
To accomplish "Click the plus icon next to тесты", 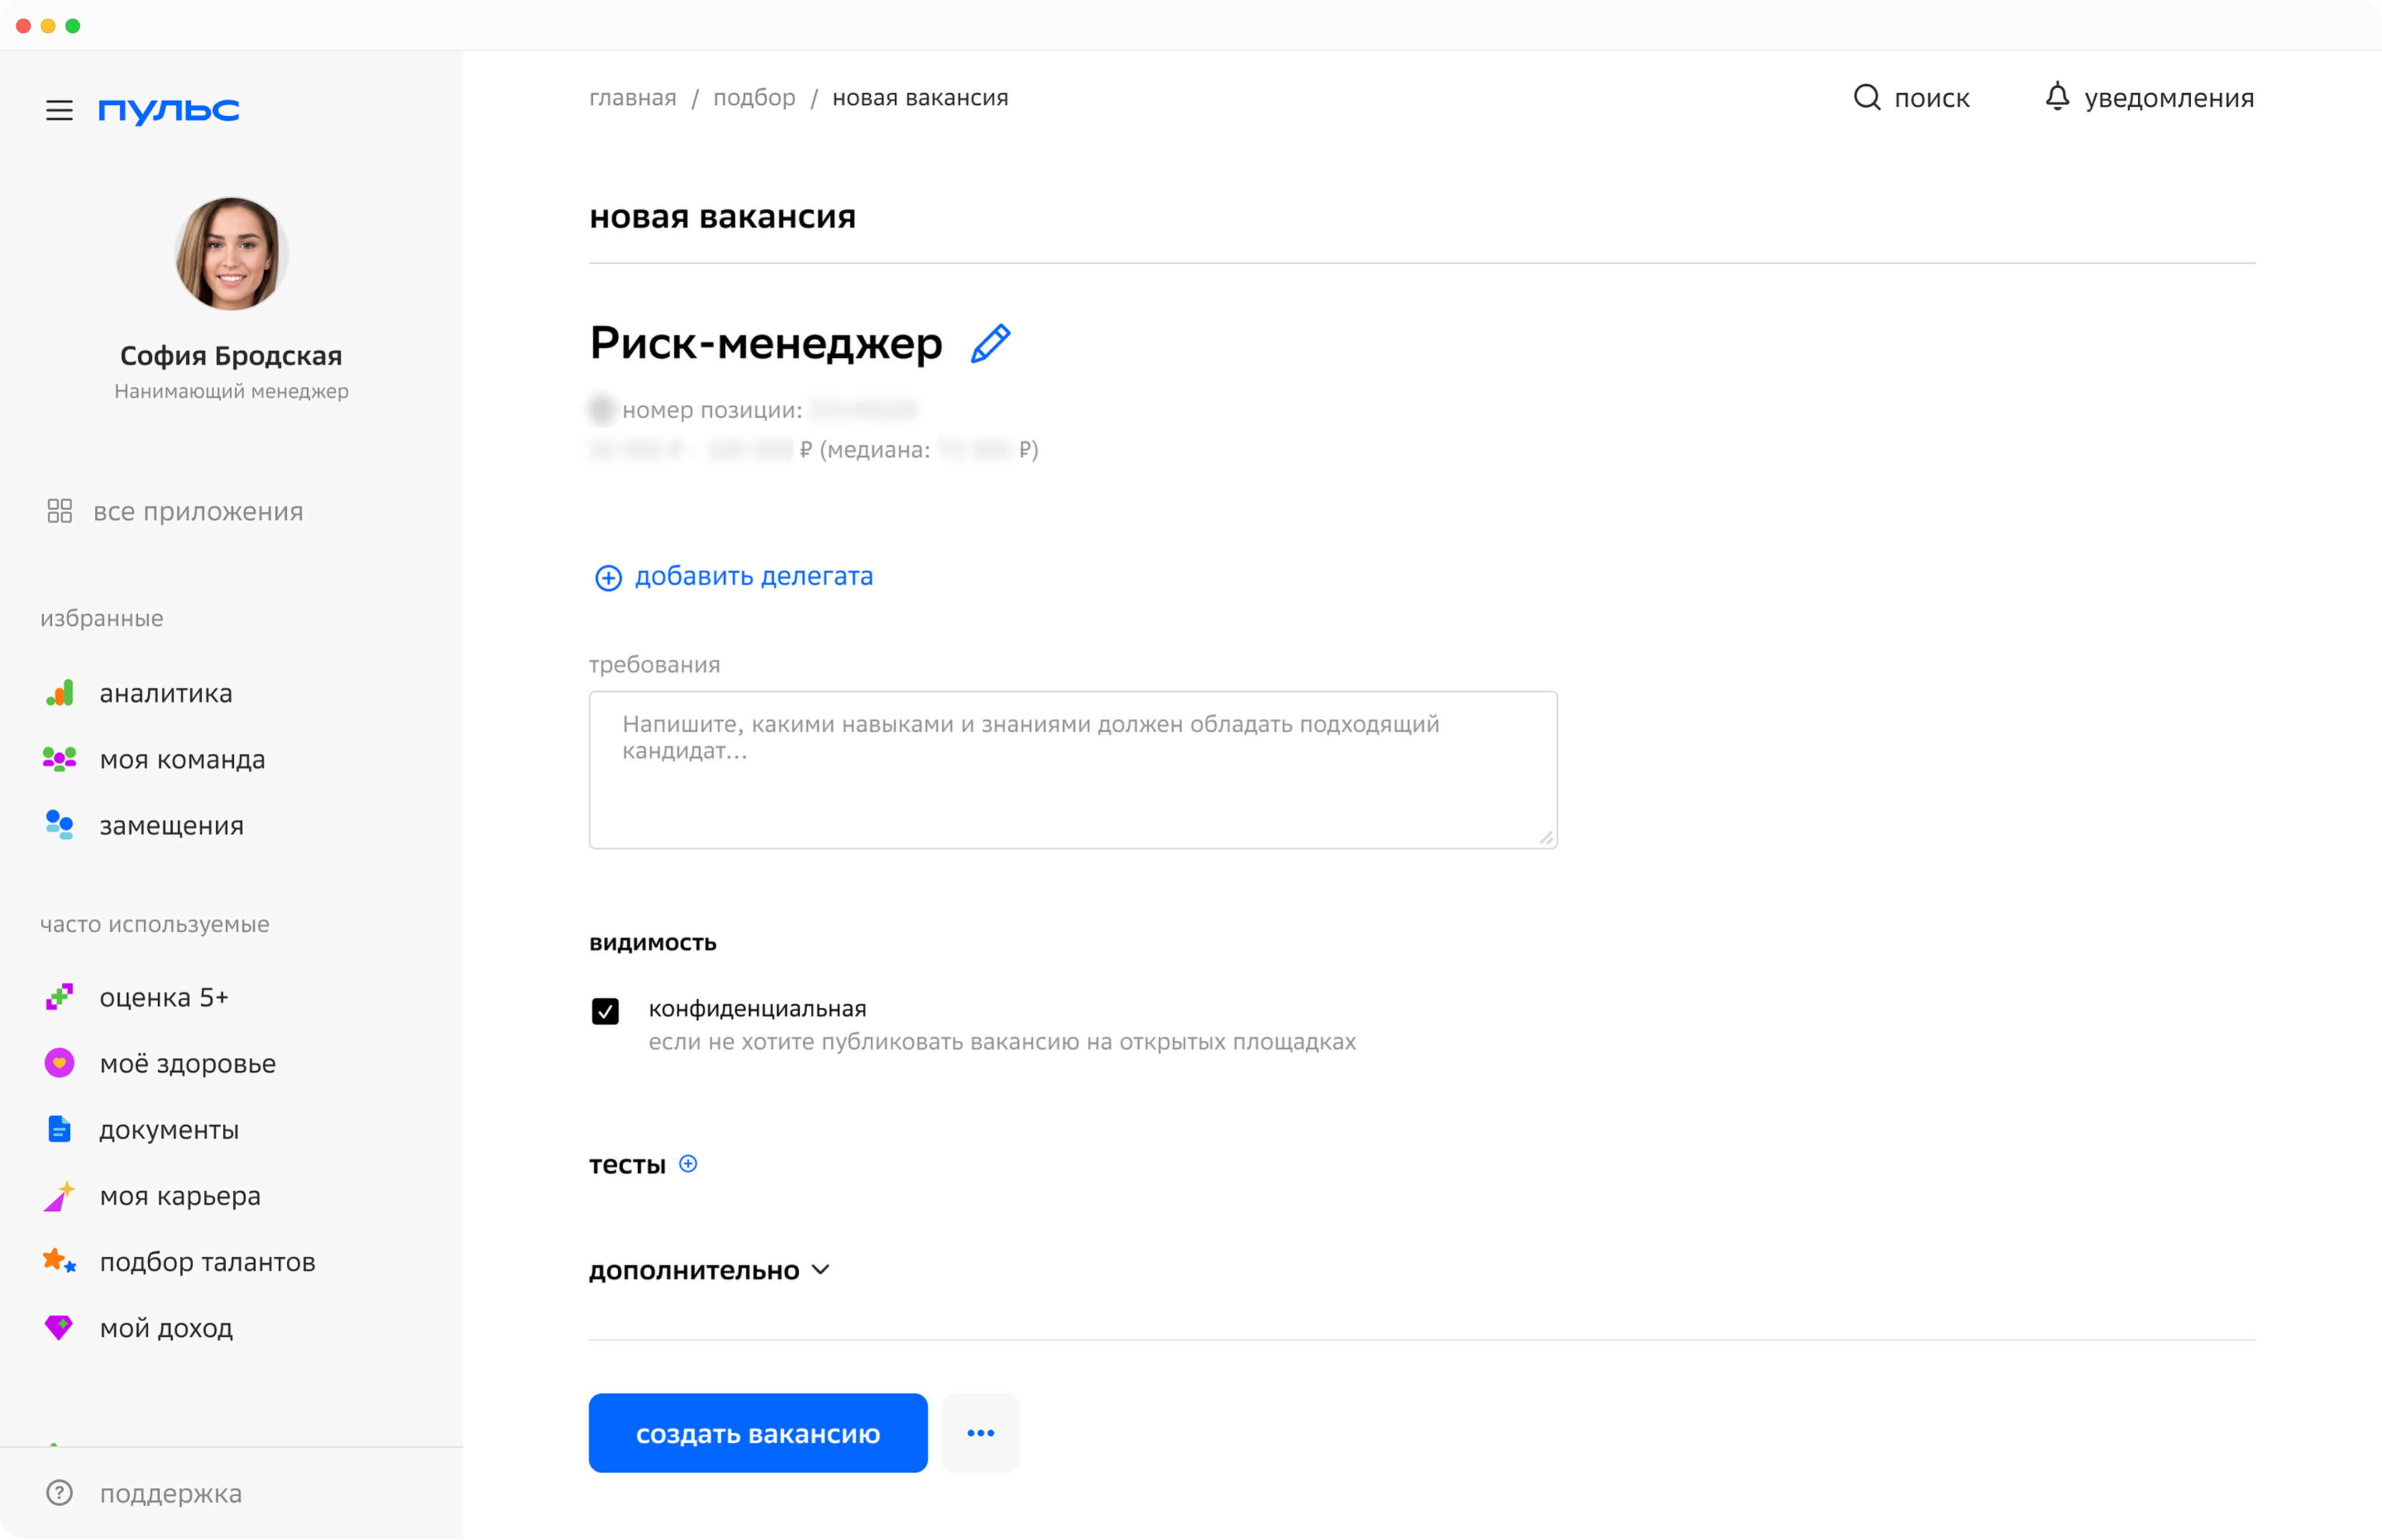I will click(688, 1163).
